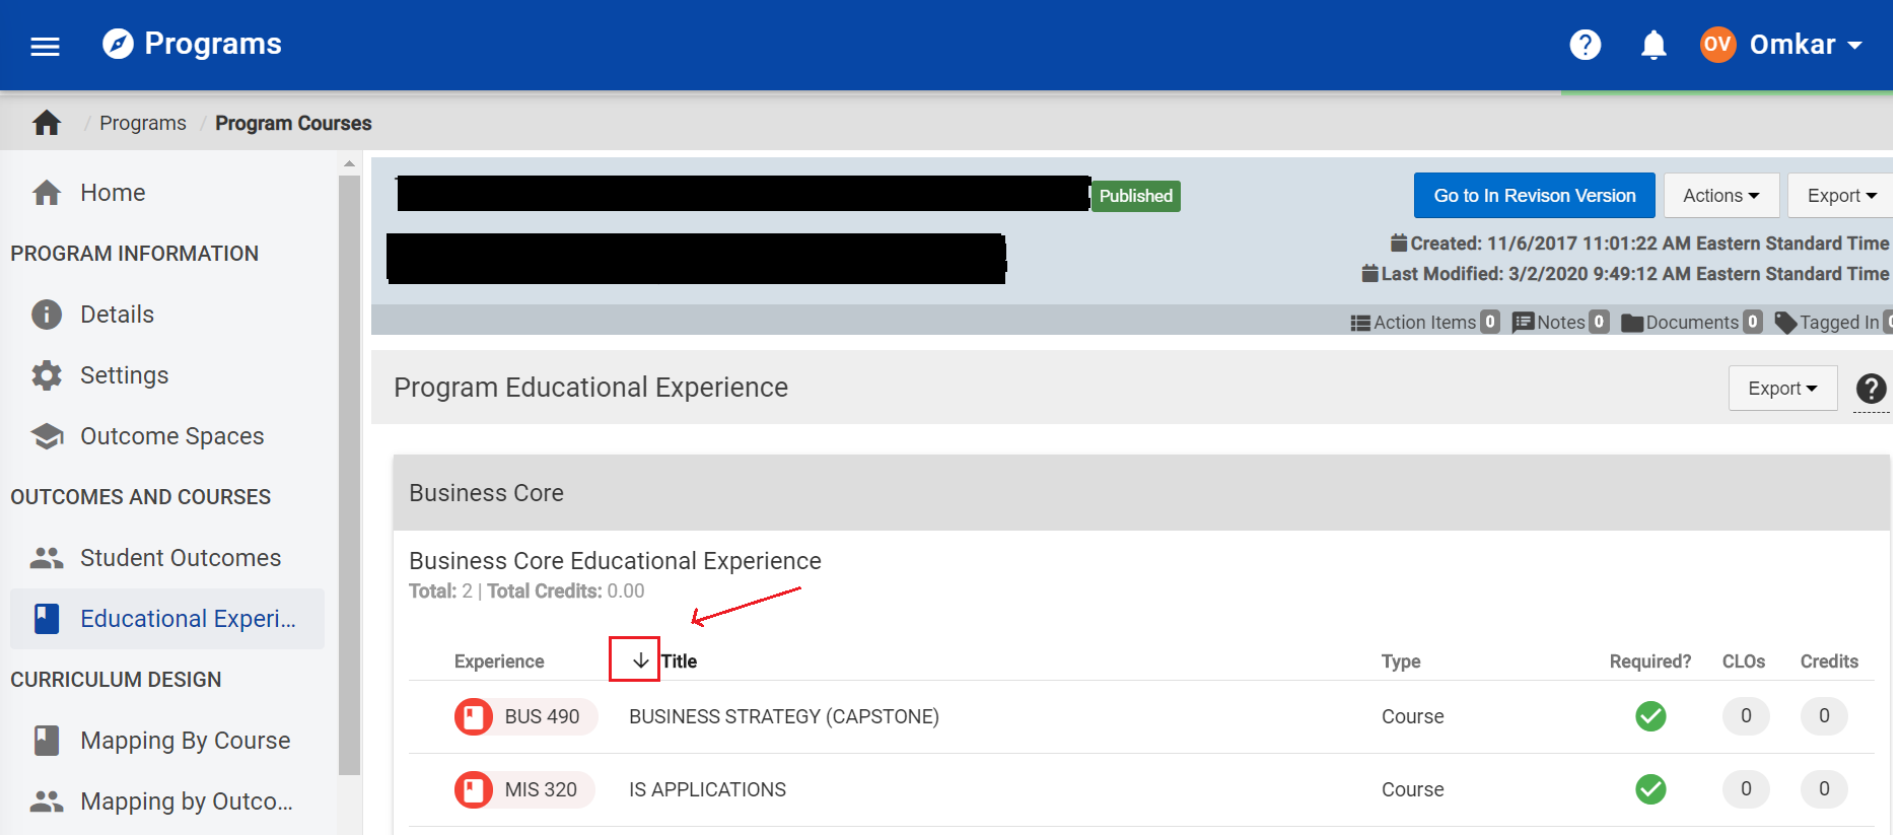This screenshot has height=835, width=1893.
Task: Click the sidebar scrollbar up arrow
Action: [349, 163]
